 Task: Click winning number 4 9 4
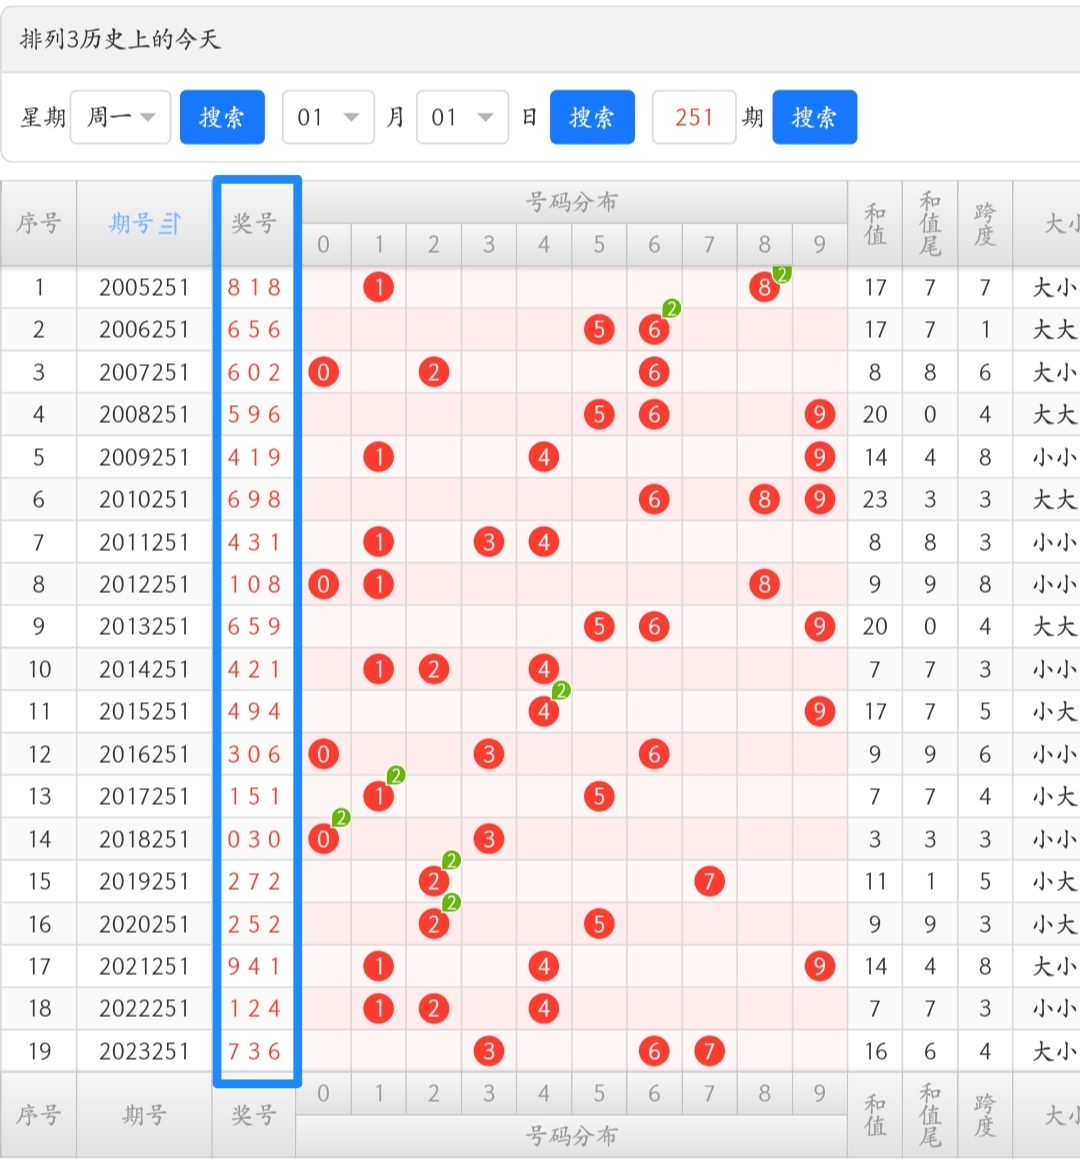click(x=254, y=711)
